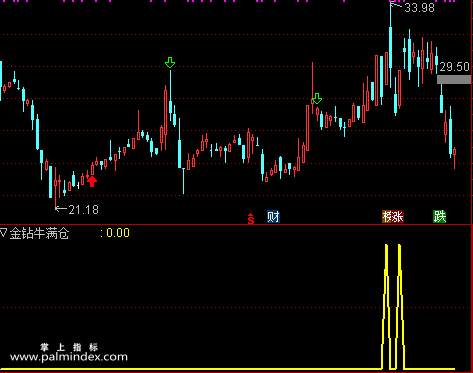The height and width of the screenshot is (373, 473).
Task: Click the second green down-arrow sell signal
Action: click(317, 98)
